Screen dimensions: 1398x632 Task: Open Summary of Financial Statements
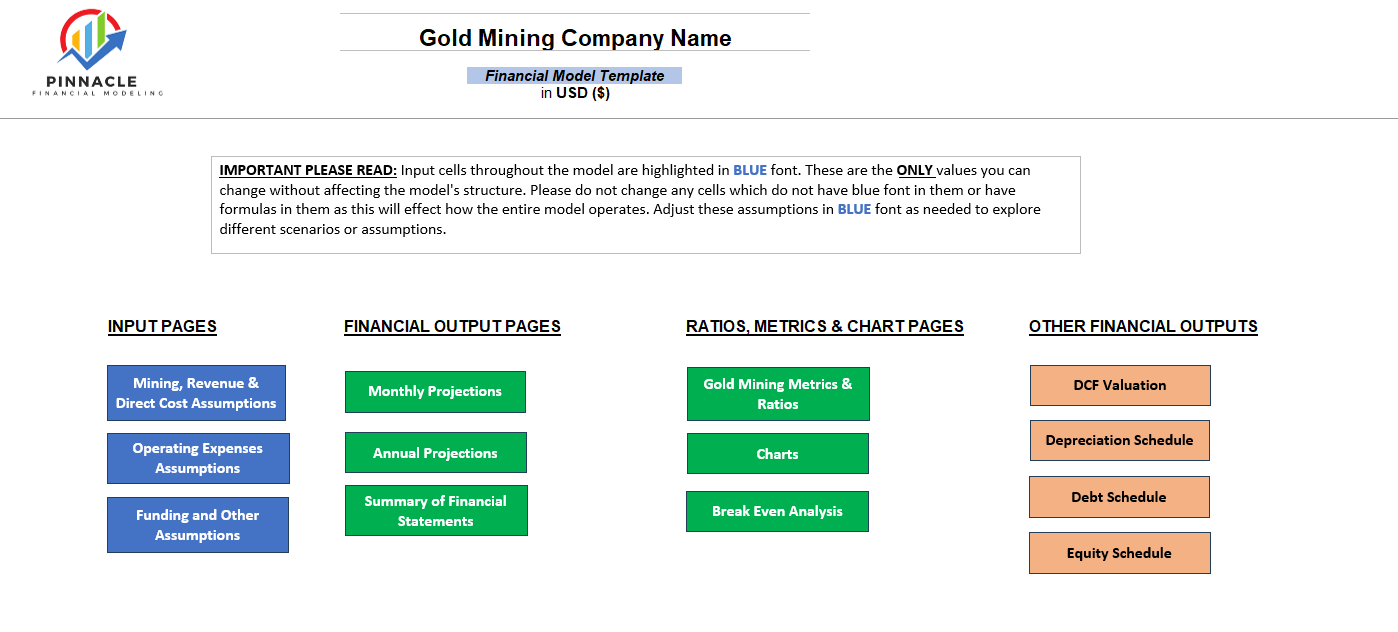click(x=435, y=510)
